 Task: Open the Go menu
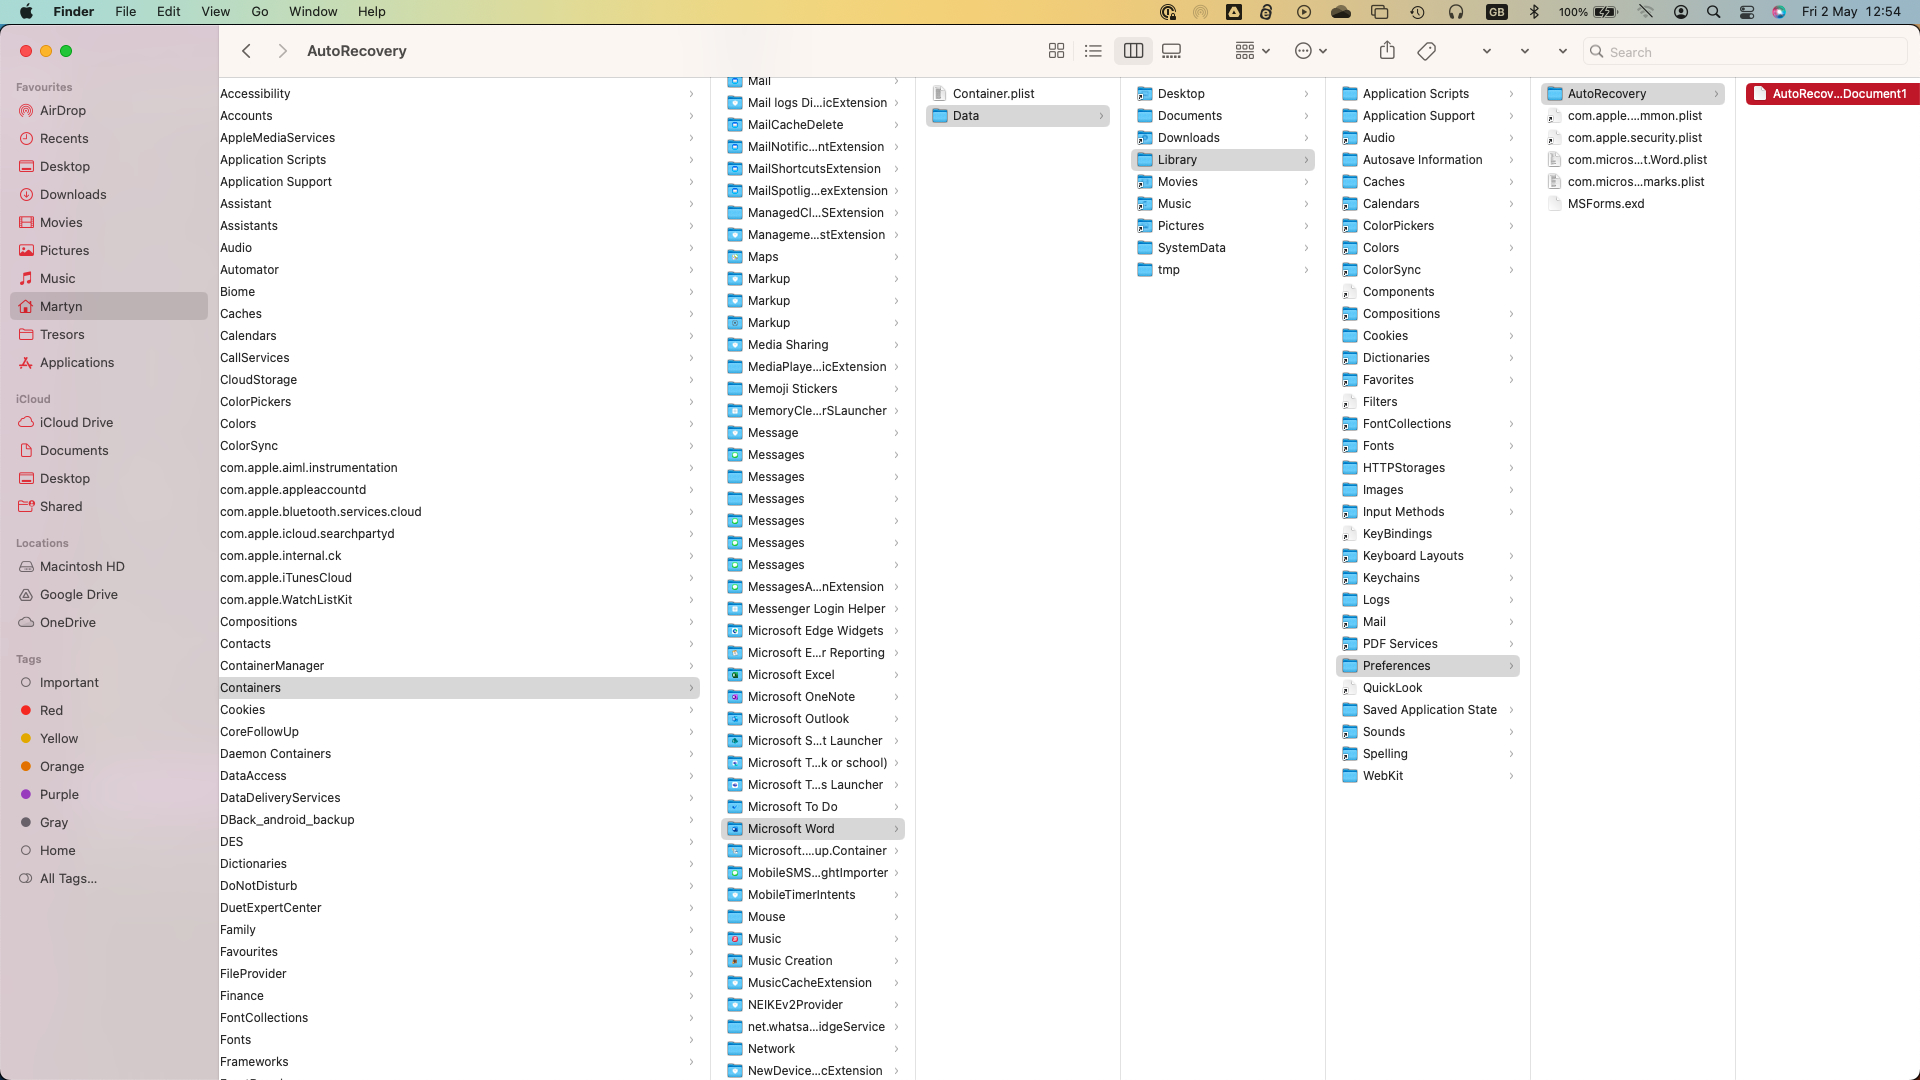(260, 12)
